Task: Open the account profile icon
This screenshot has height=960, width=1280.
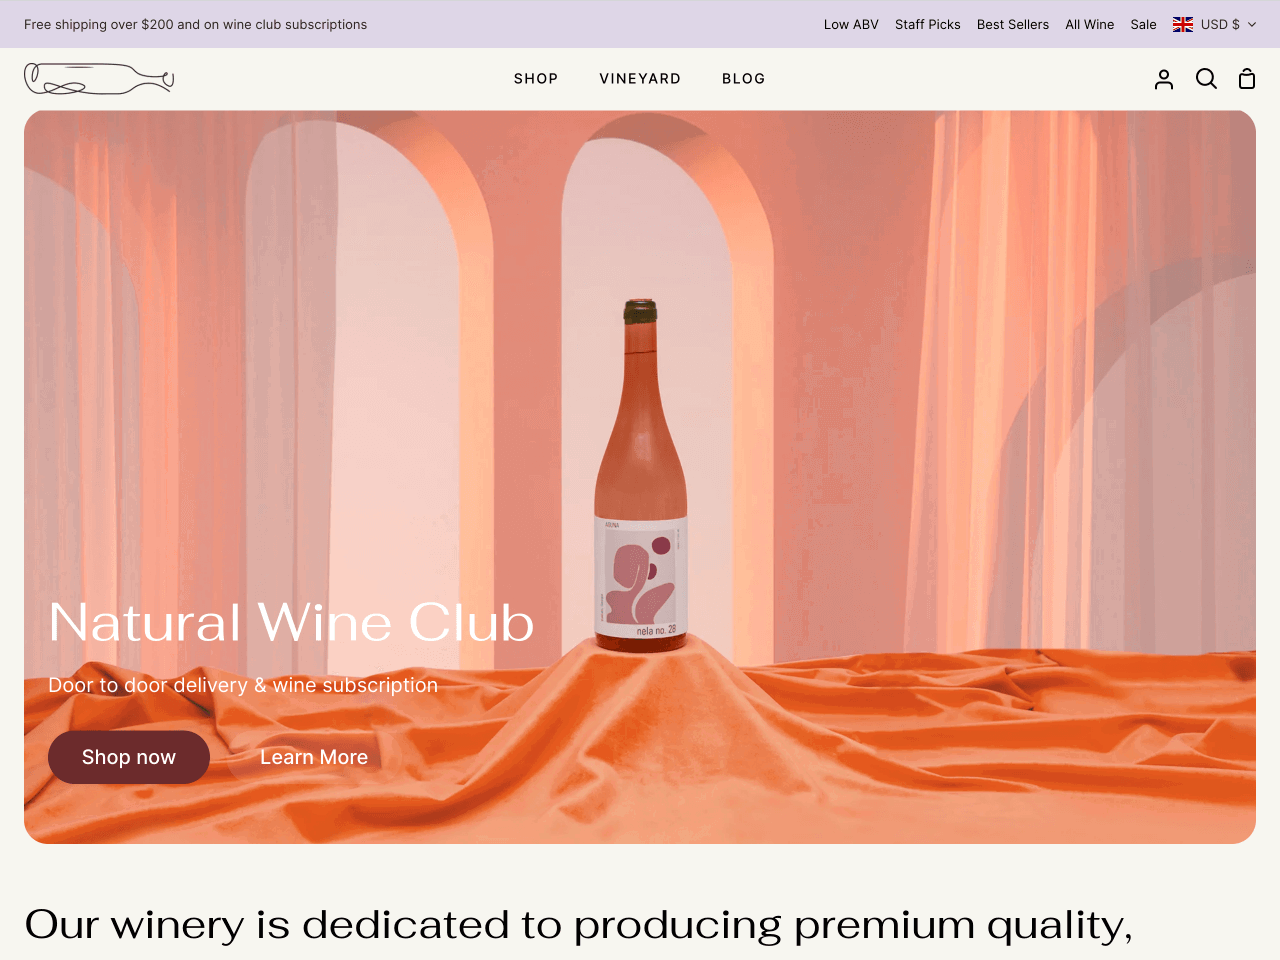Action: (1164, 79)
